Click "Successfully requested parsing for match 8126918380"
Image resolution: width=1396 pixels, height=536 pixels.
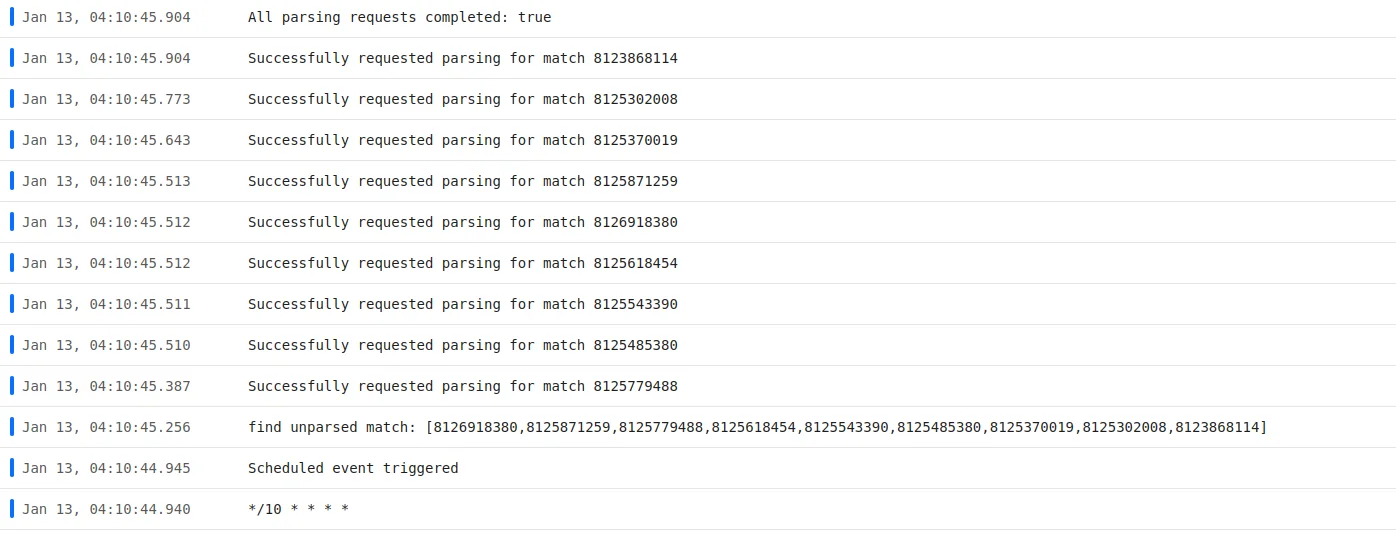462,222
